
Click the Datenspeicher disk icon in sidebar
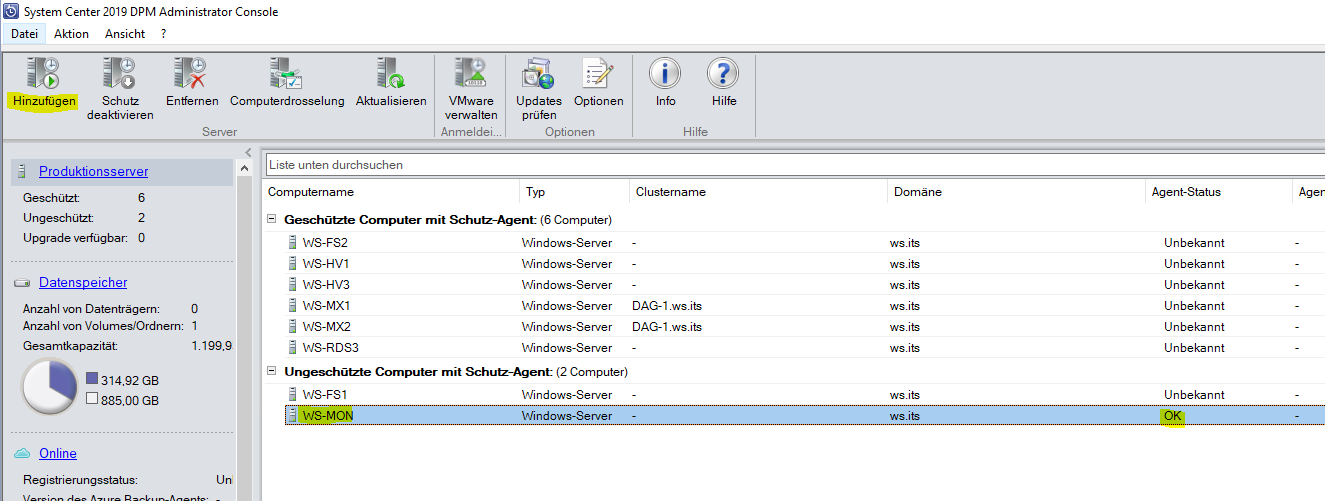coord(23,283)
